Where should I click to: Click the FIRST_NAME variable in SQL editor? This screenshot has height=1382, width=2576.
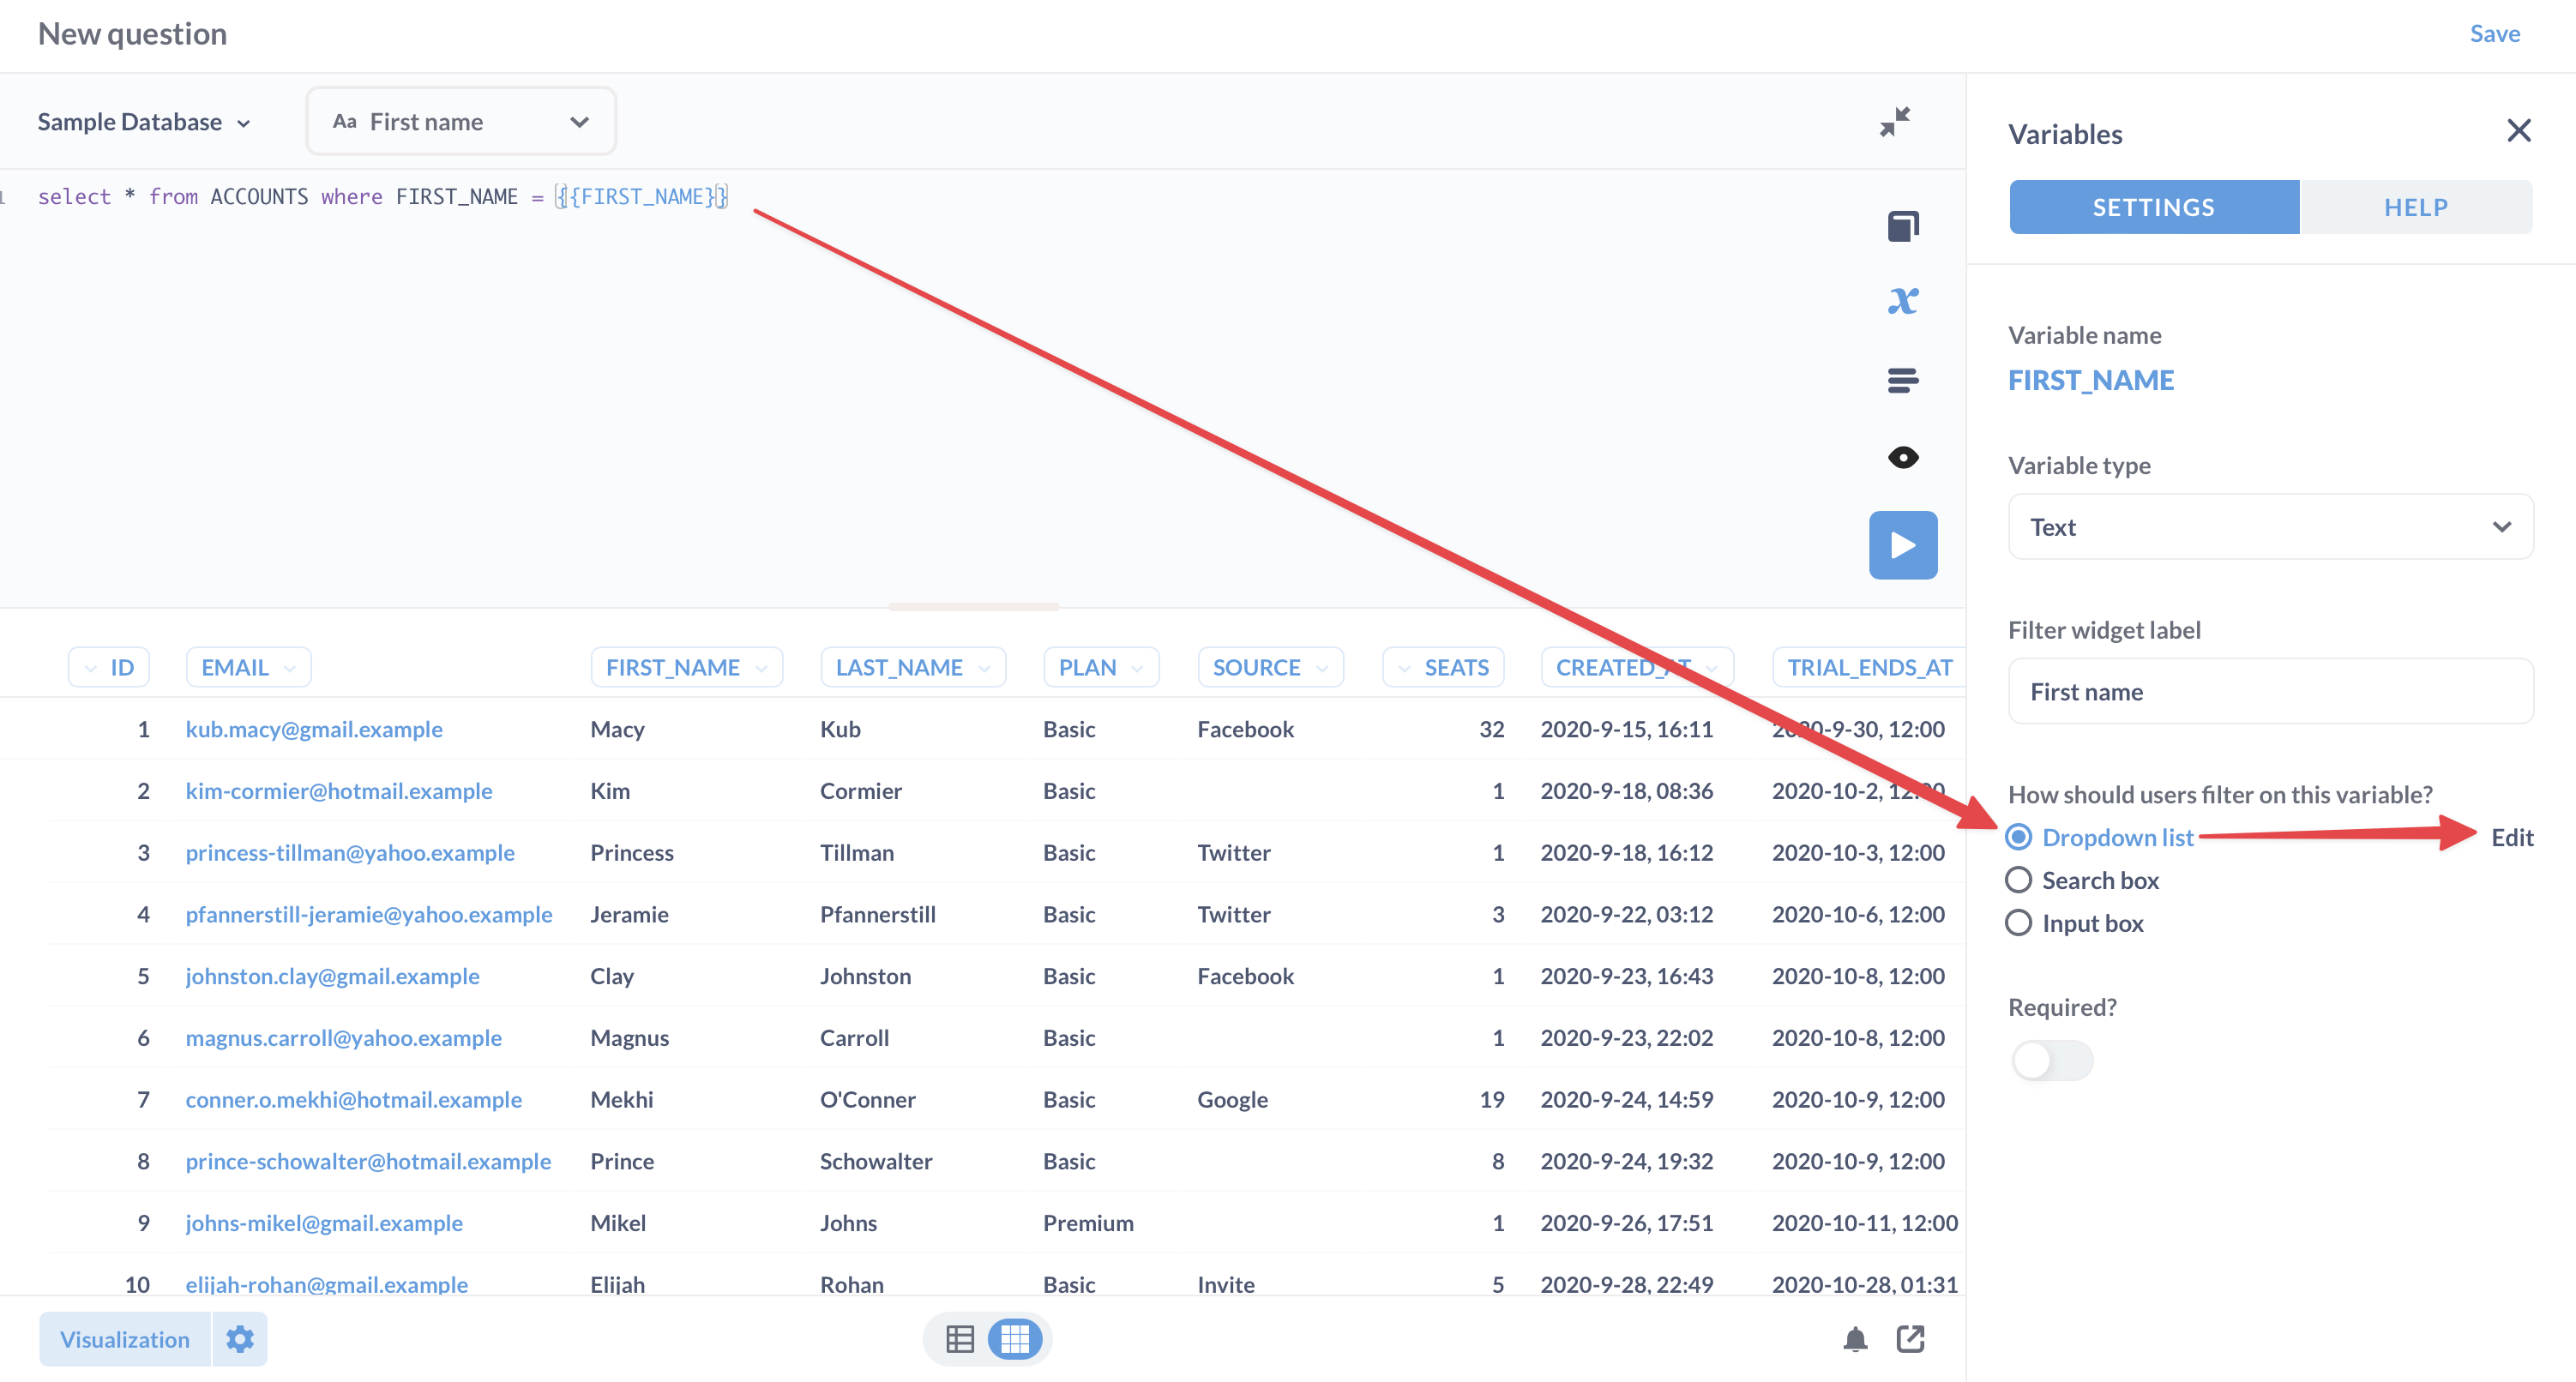(642, 196)
